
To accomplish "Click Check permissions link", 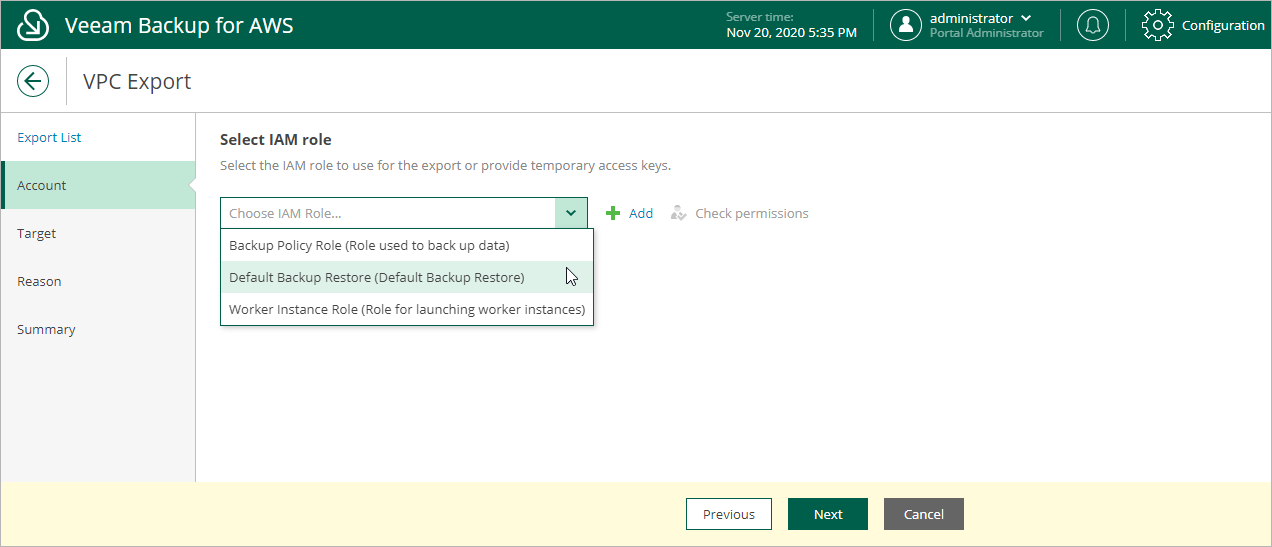I will click(x=752, y=213).
